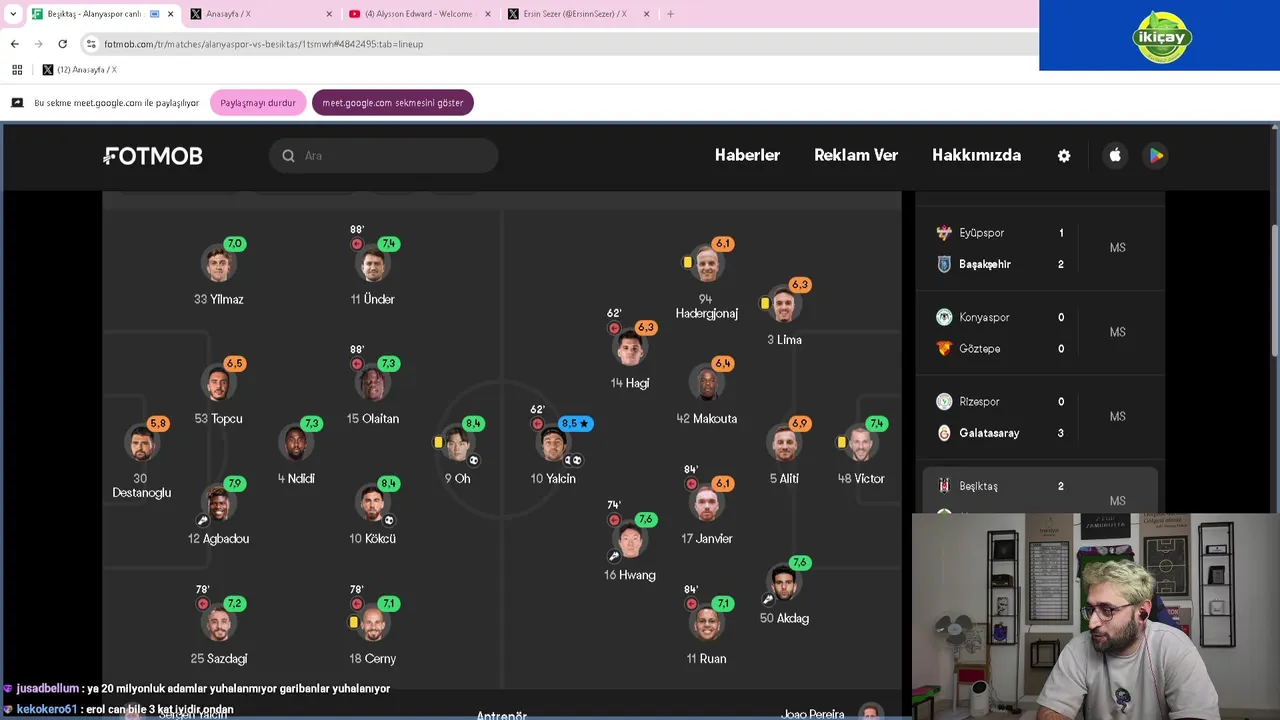Click player name 53 Topcu

point(218,419)
